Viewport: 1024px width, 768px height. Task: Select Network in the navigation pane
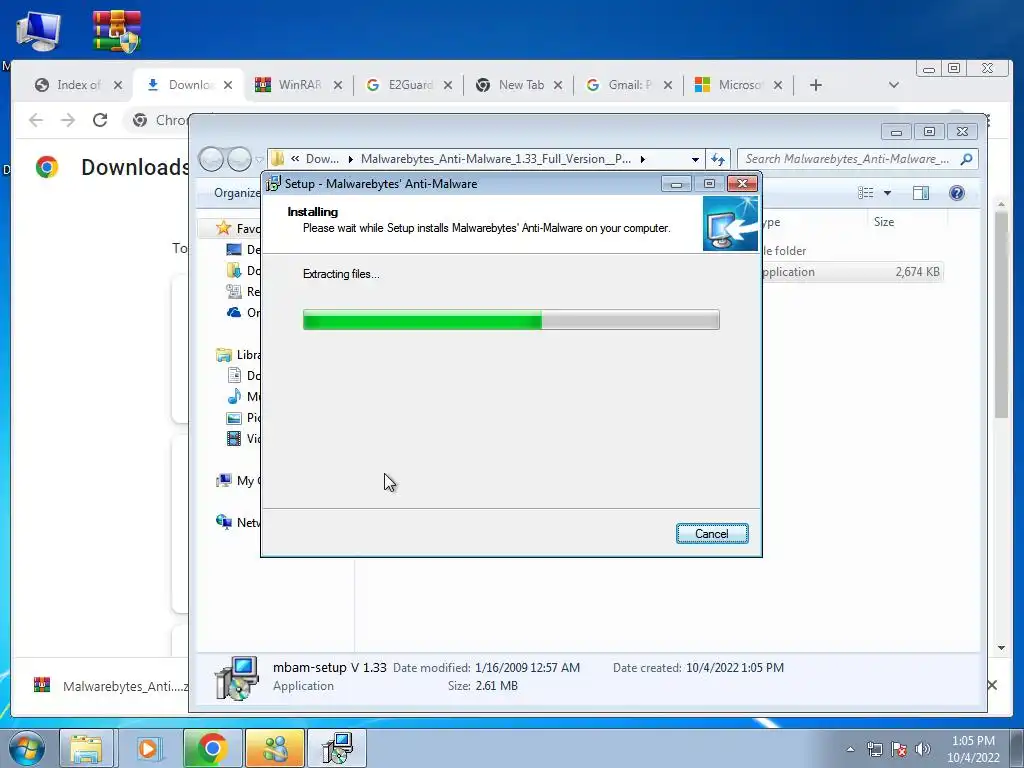point(238,522)
